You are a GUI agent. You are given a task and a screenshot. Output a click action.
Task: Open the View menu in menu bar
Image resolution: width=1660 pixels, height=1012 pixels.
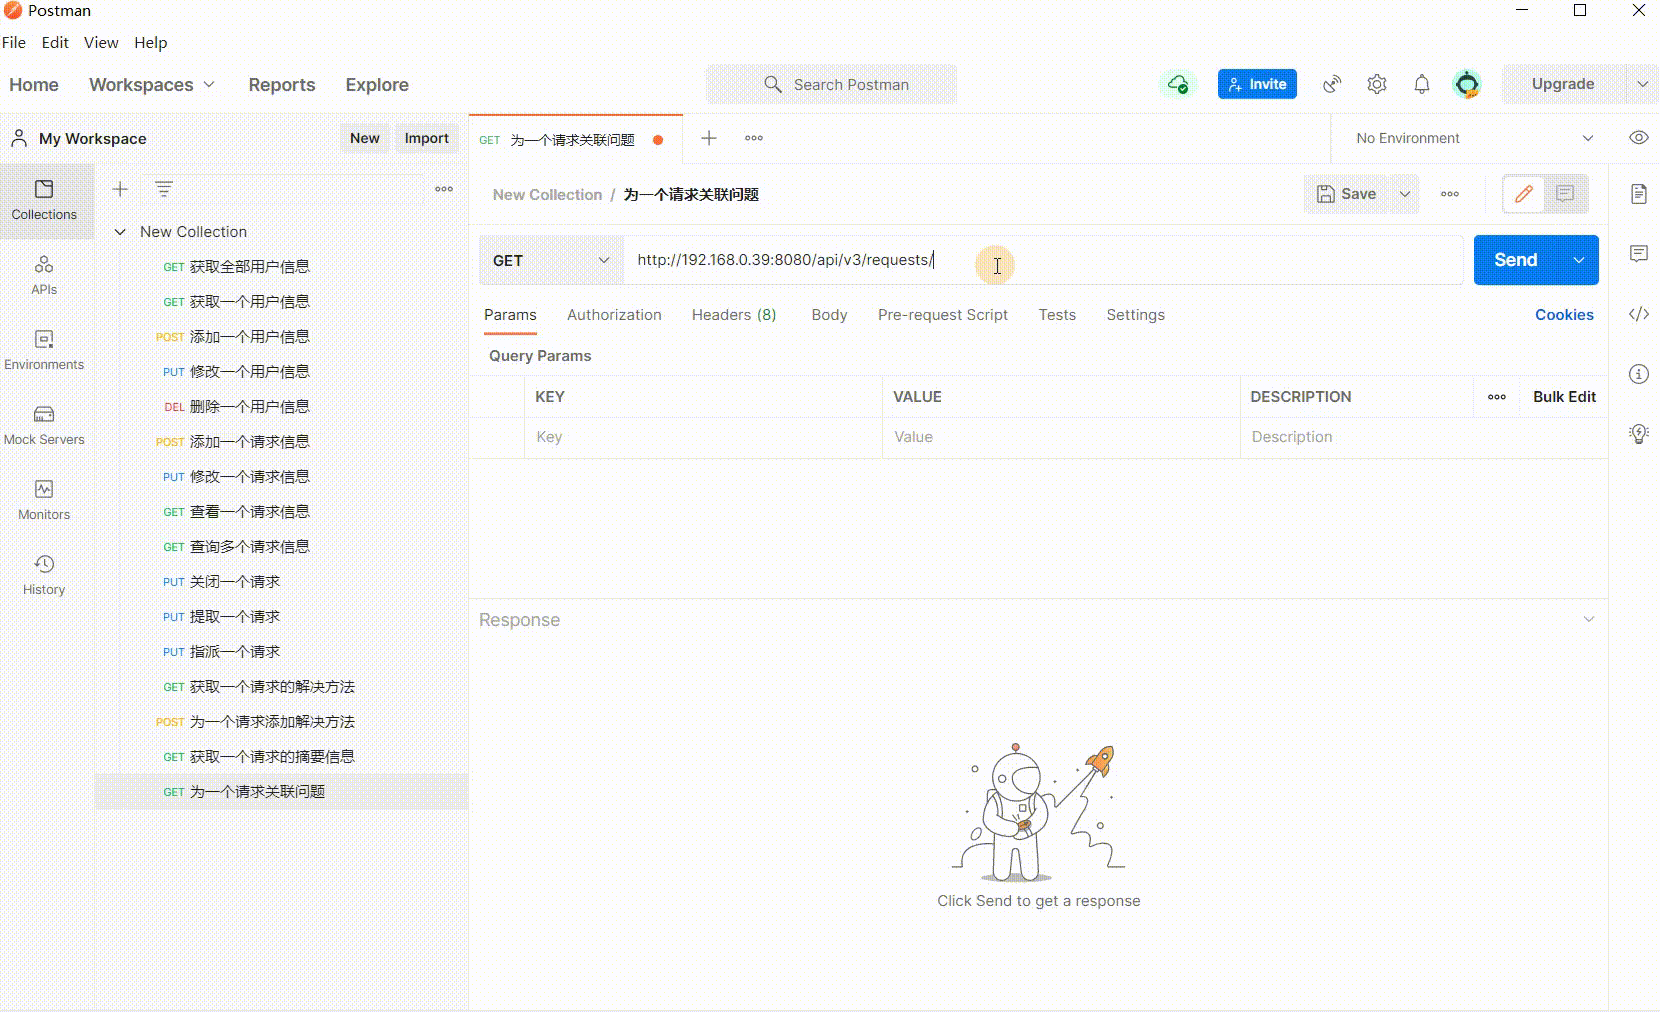click(x=101, y=43)
